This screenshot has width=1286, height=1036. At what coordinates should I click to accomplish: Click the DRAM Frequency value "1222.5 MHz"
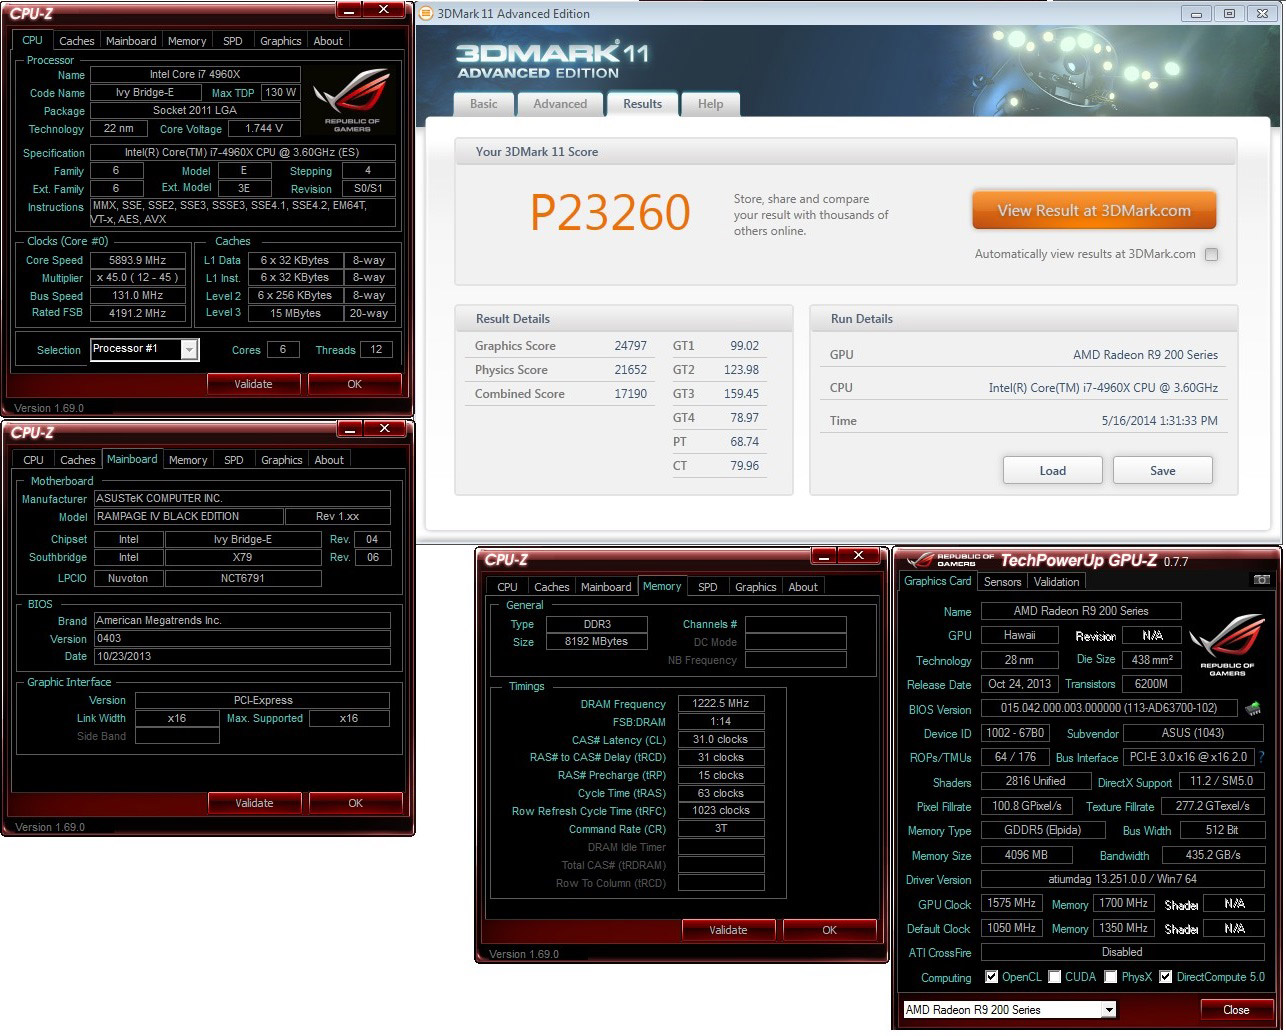click(x=720, y=704)
